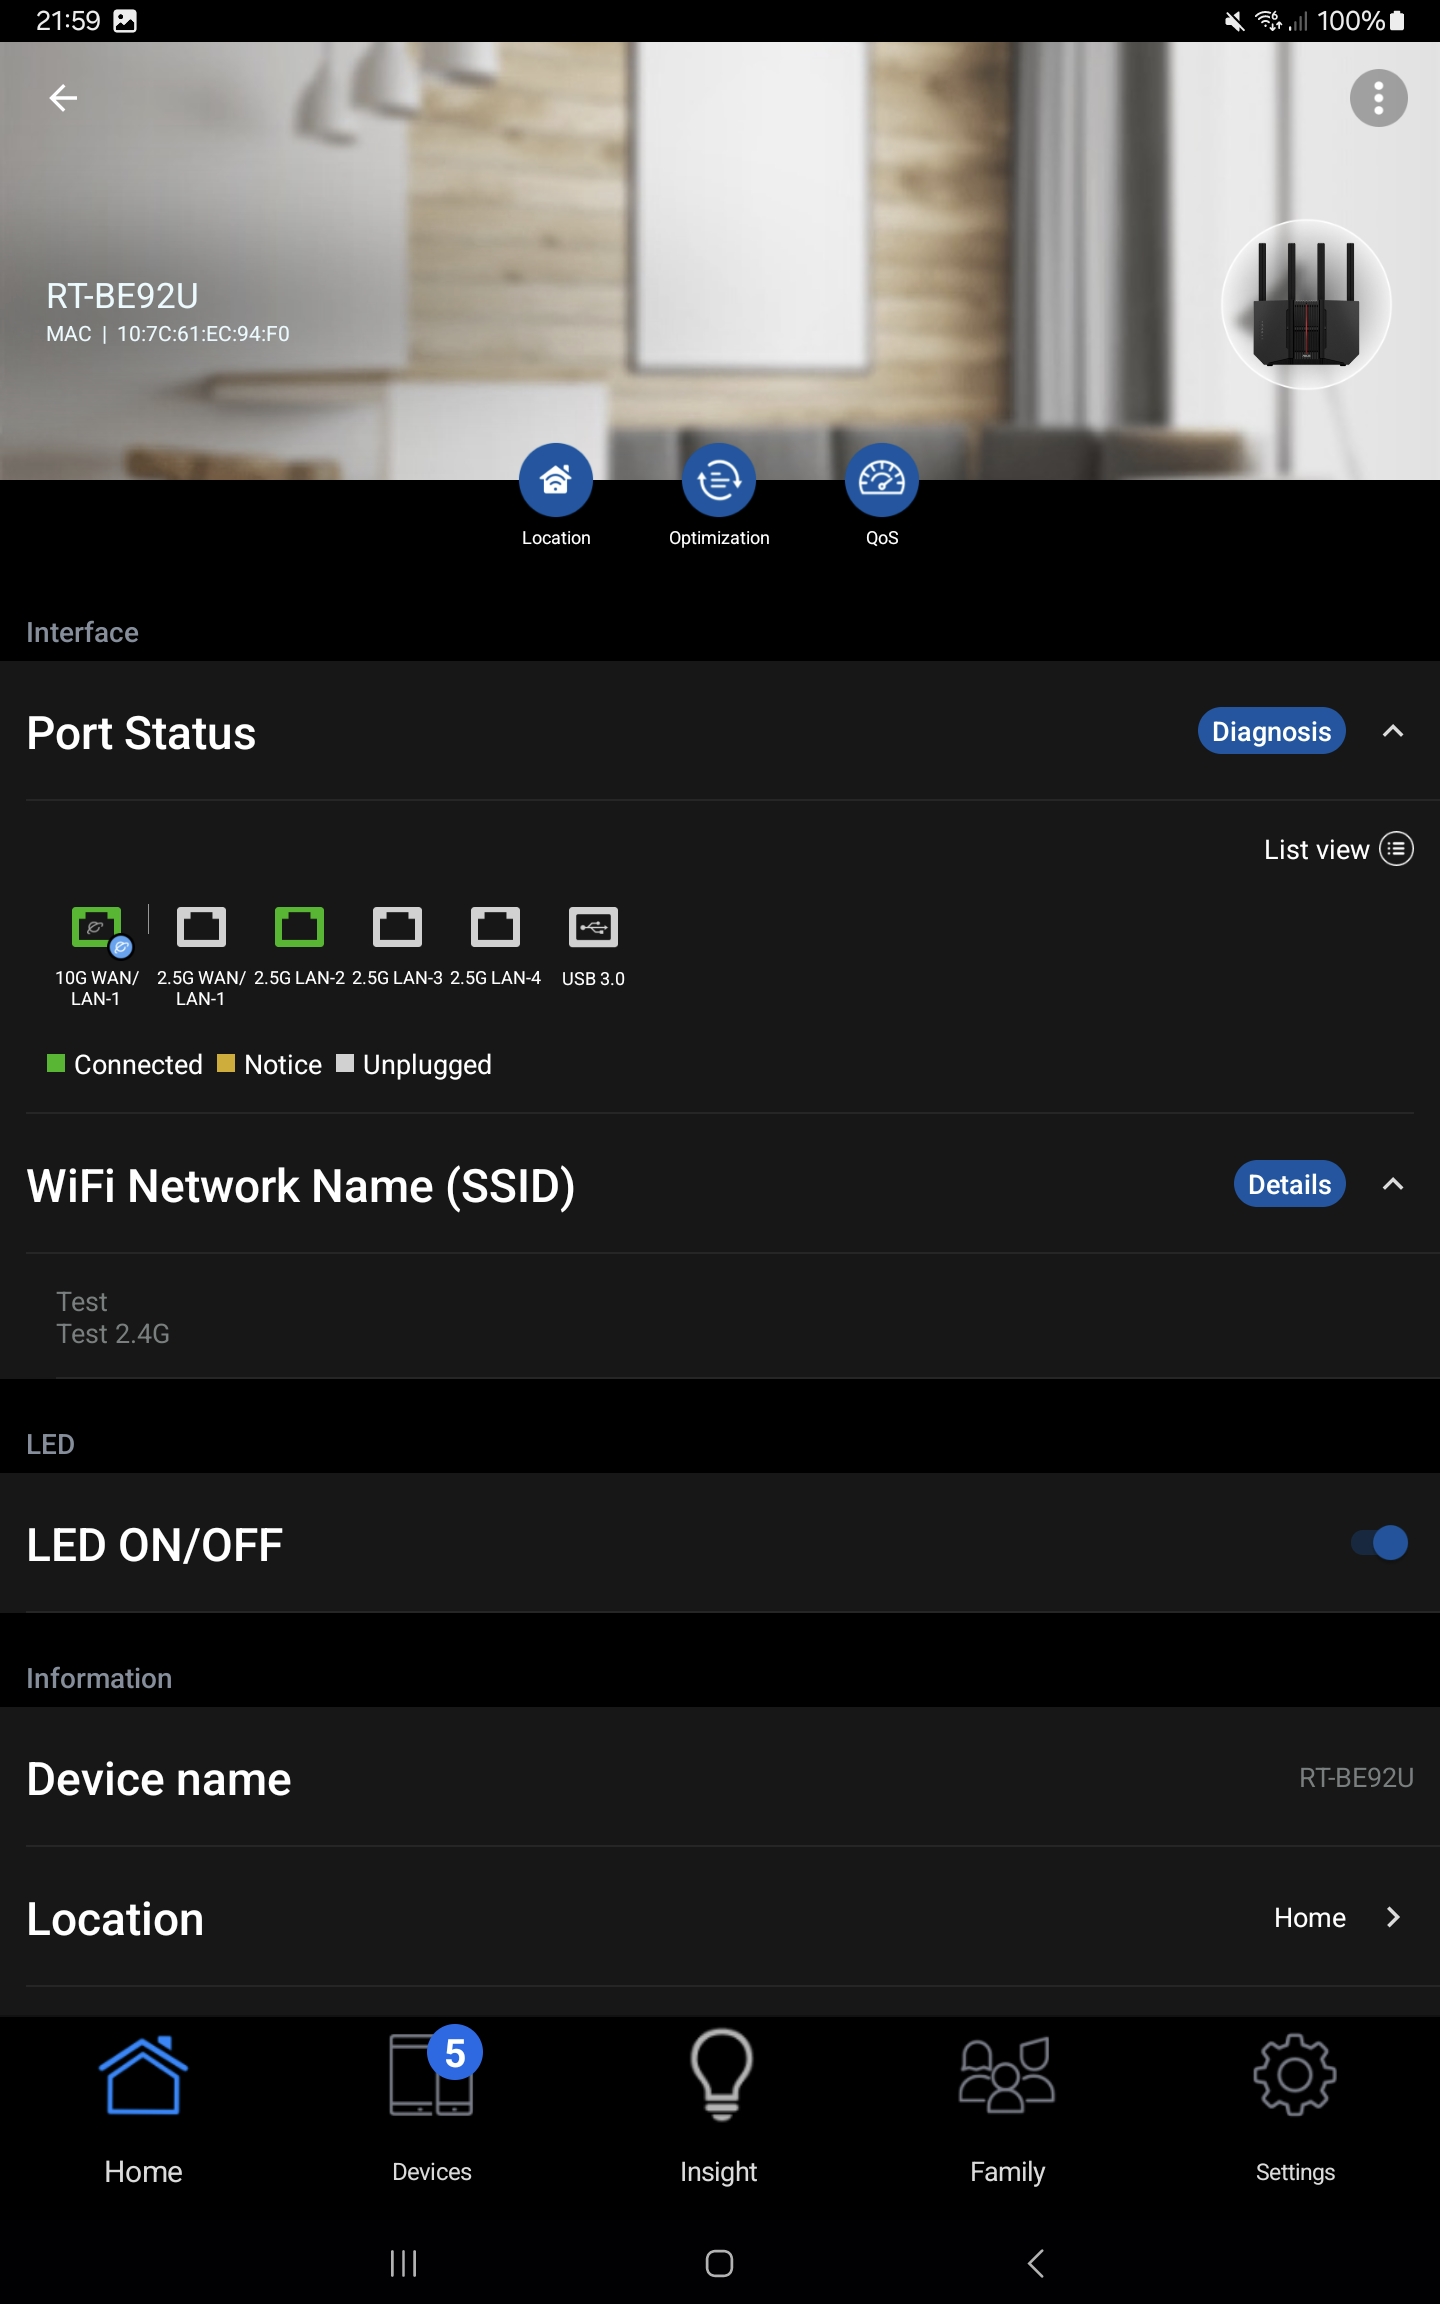
Task: Collapse the WiFi Network Name section
Action: 1393,1185
